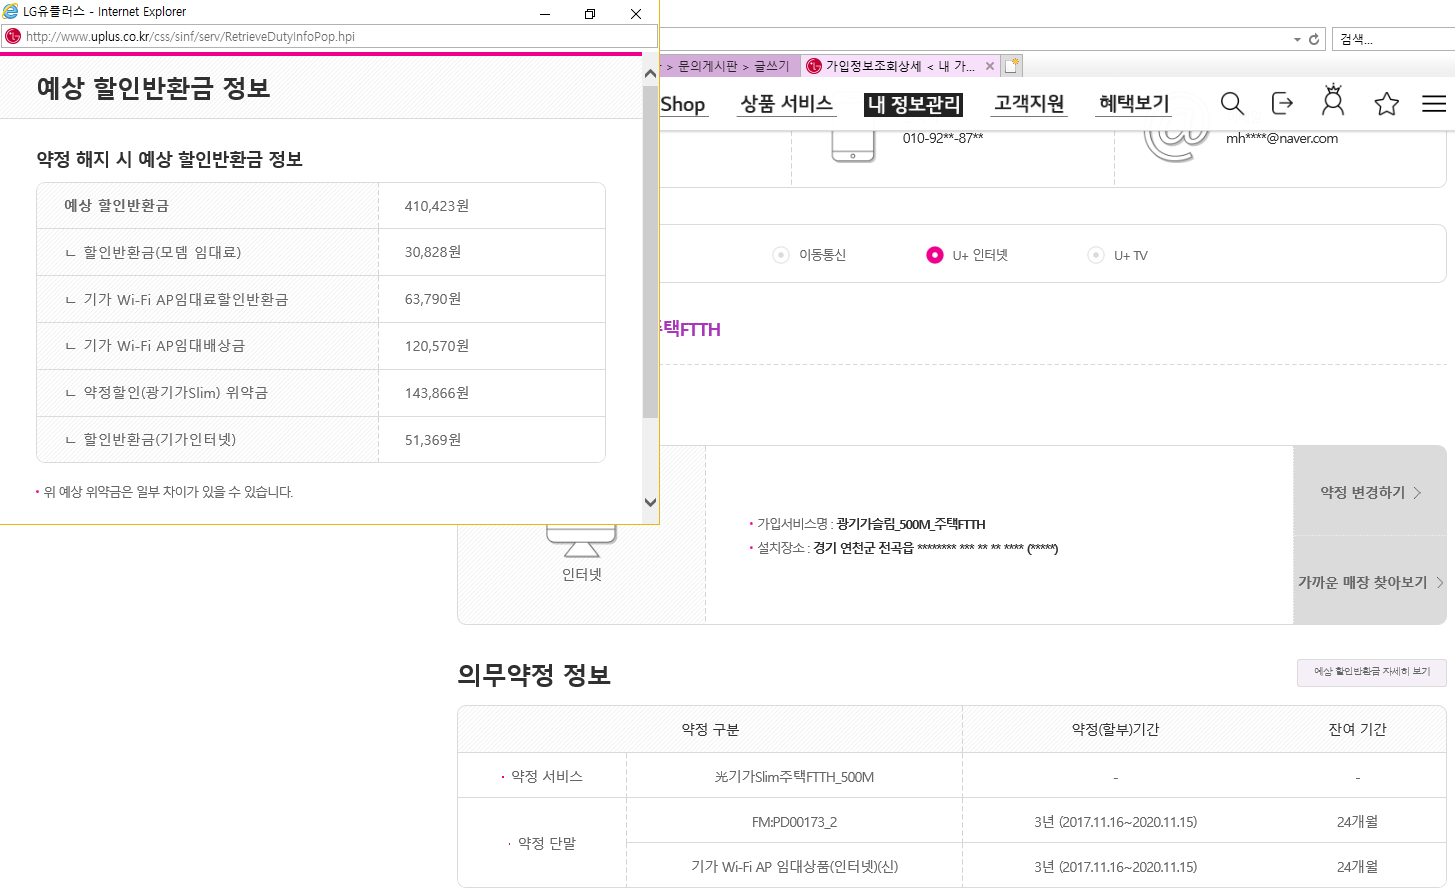Click the browser 검색 search input field
Viewport: 1455px width, 896px height.
pyautogui.click(x=1394, y=40)
